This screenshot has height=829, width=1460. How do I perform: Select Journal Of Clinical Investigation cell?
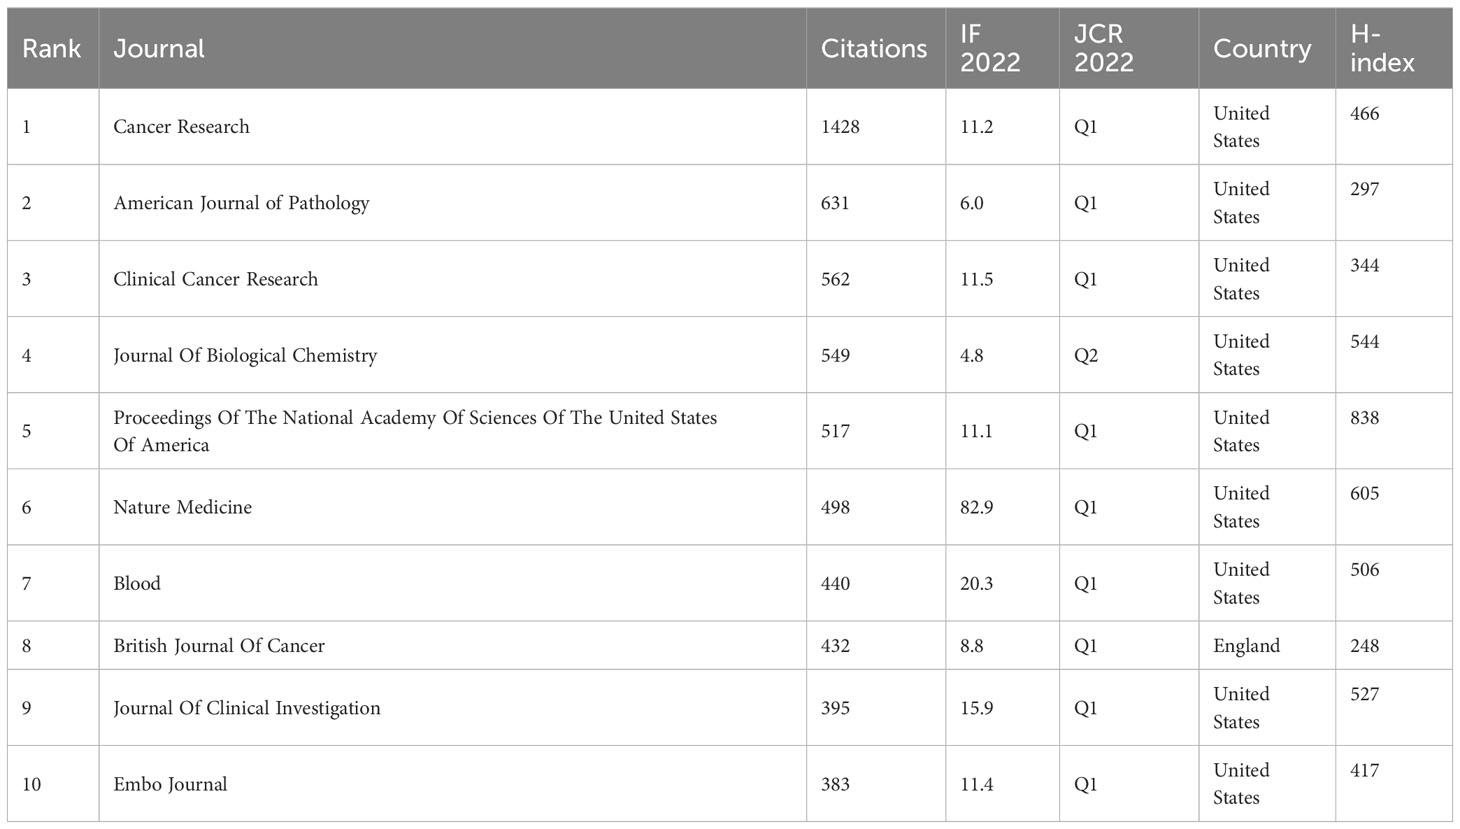tap(247, 708)
